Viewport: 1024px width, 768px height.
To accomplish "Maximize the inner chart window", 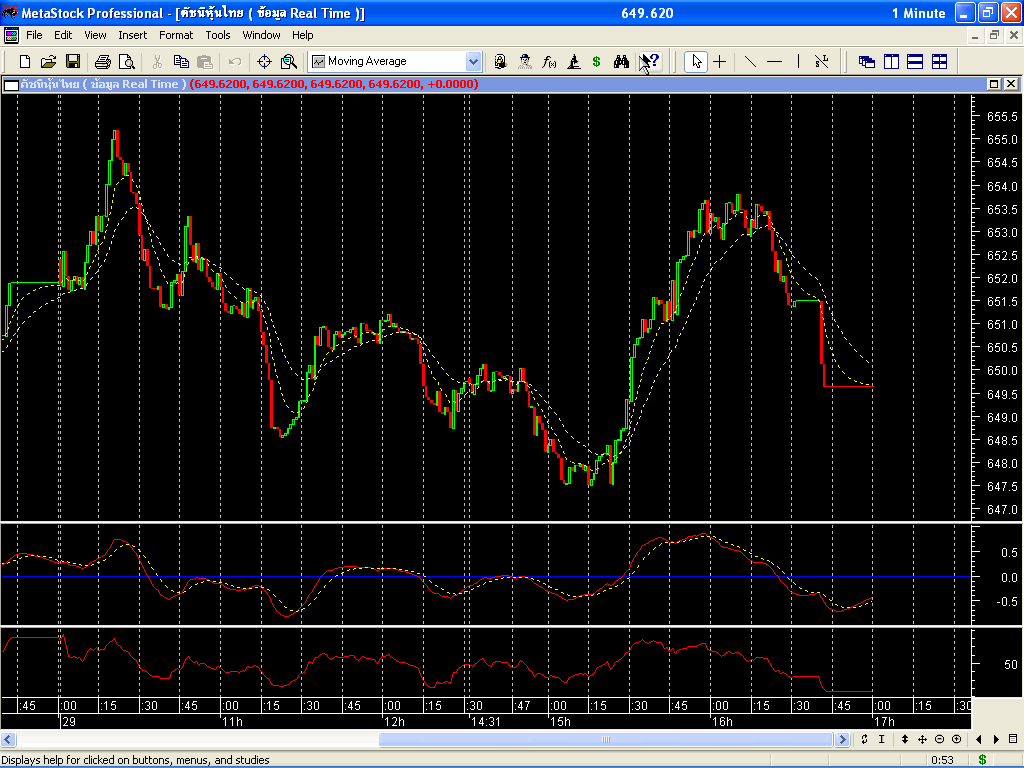I will coord(993,84).
